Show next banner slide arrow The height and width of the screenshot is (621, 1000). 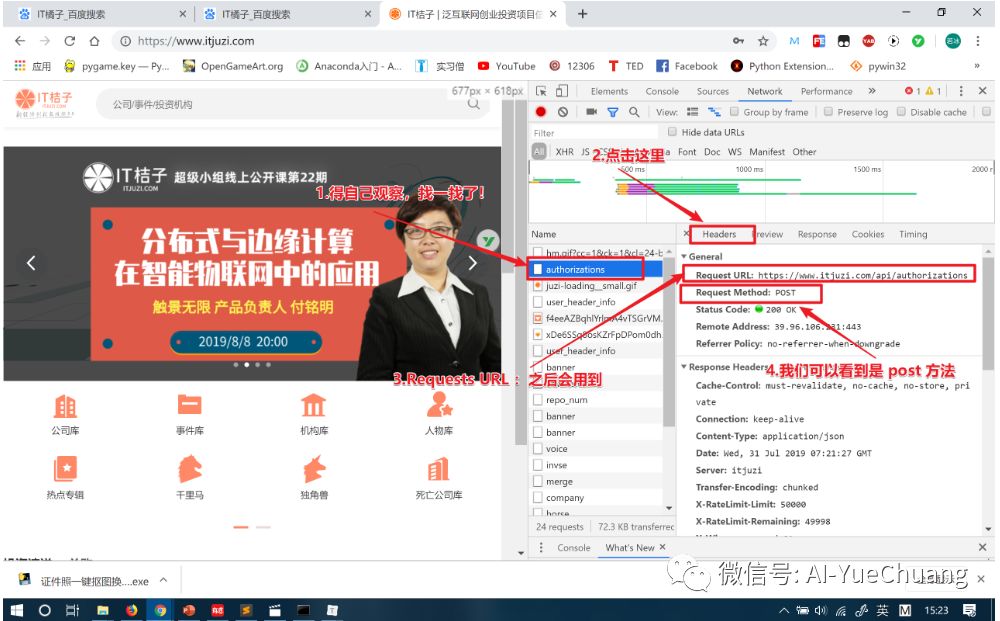coord(472,263)
